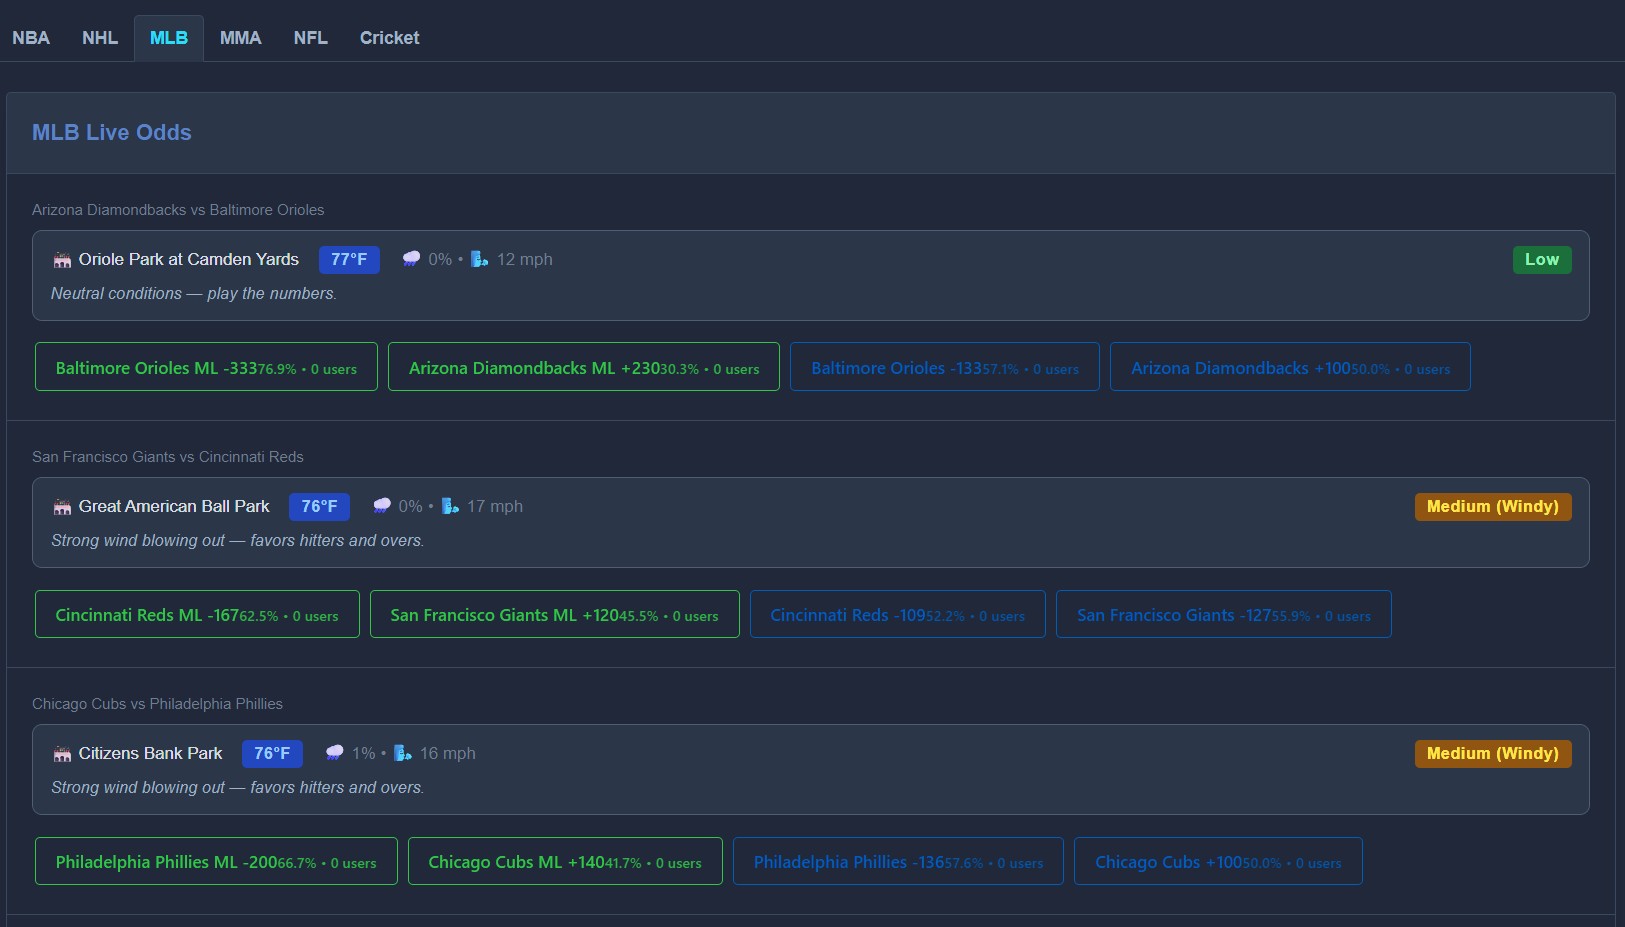The width and height of the screenshot is (1625, 927).
Task: Click wind icon next to 17 mph
Action: [450, 506]
